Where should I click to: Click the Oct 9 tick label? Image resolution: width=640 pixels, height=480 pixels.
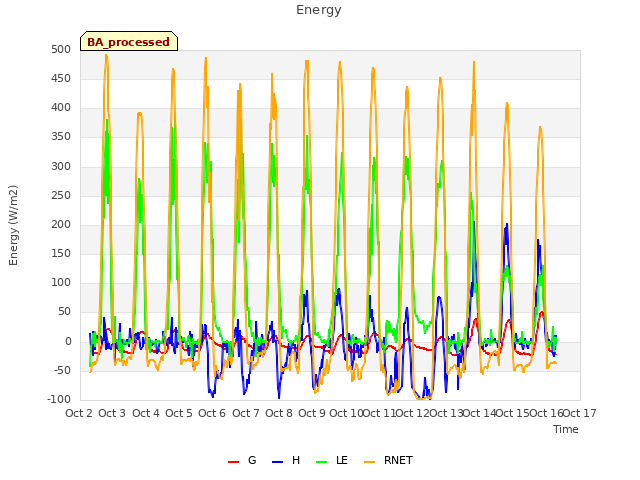click(312, 413)
